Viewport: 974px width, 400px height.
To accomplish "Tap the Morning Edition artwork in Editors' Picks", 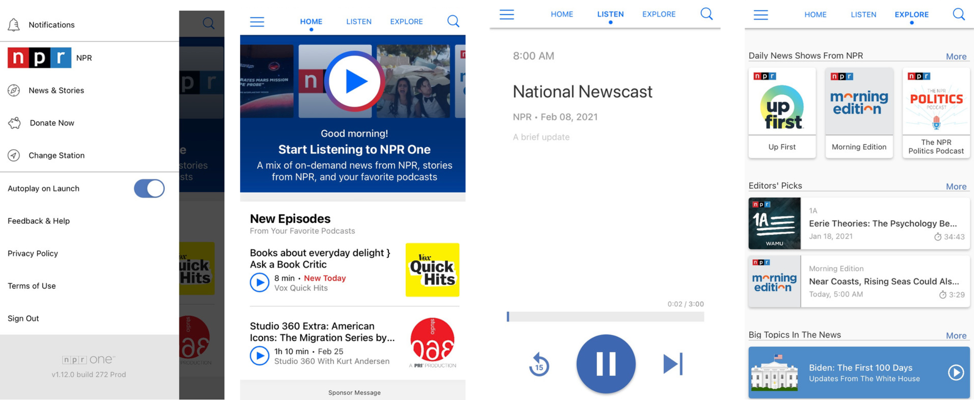I will [775, 281].
